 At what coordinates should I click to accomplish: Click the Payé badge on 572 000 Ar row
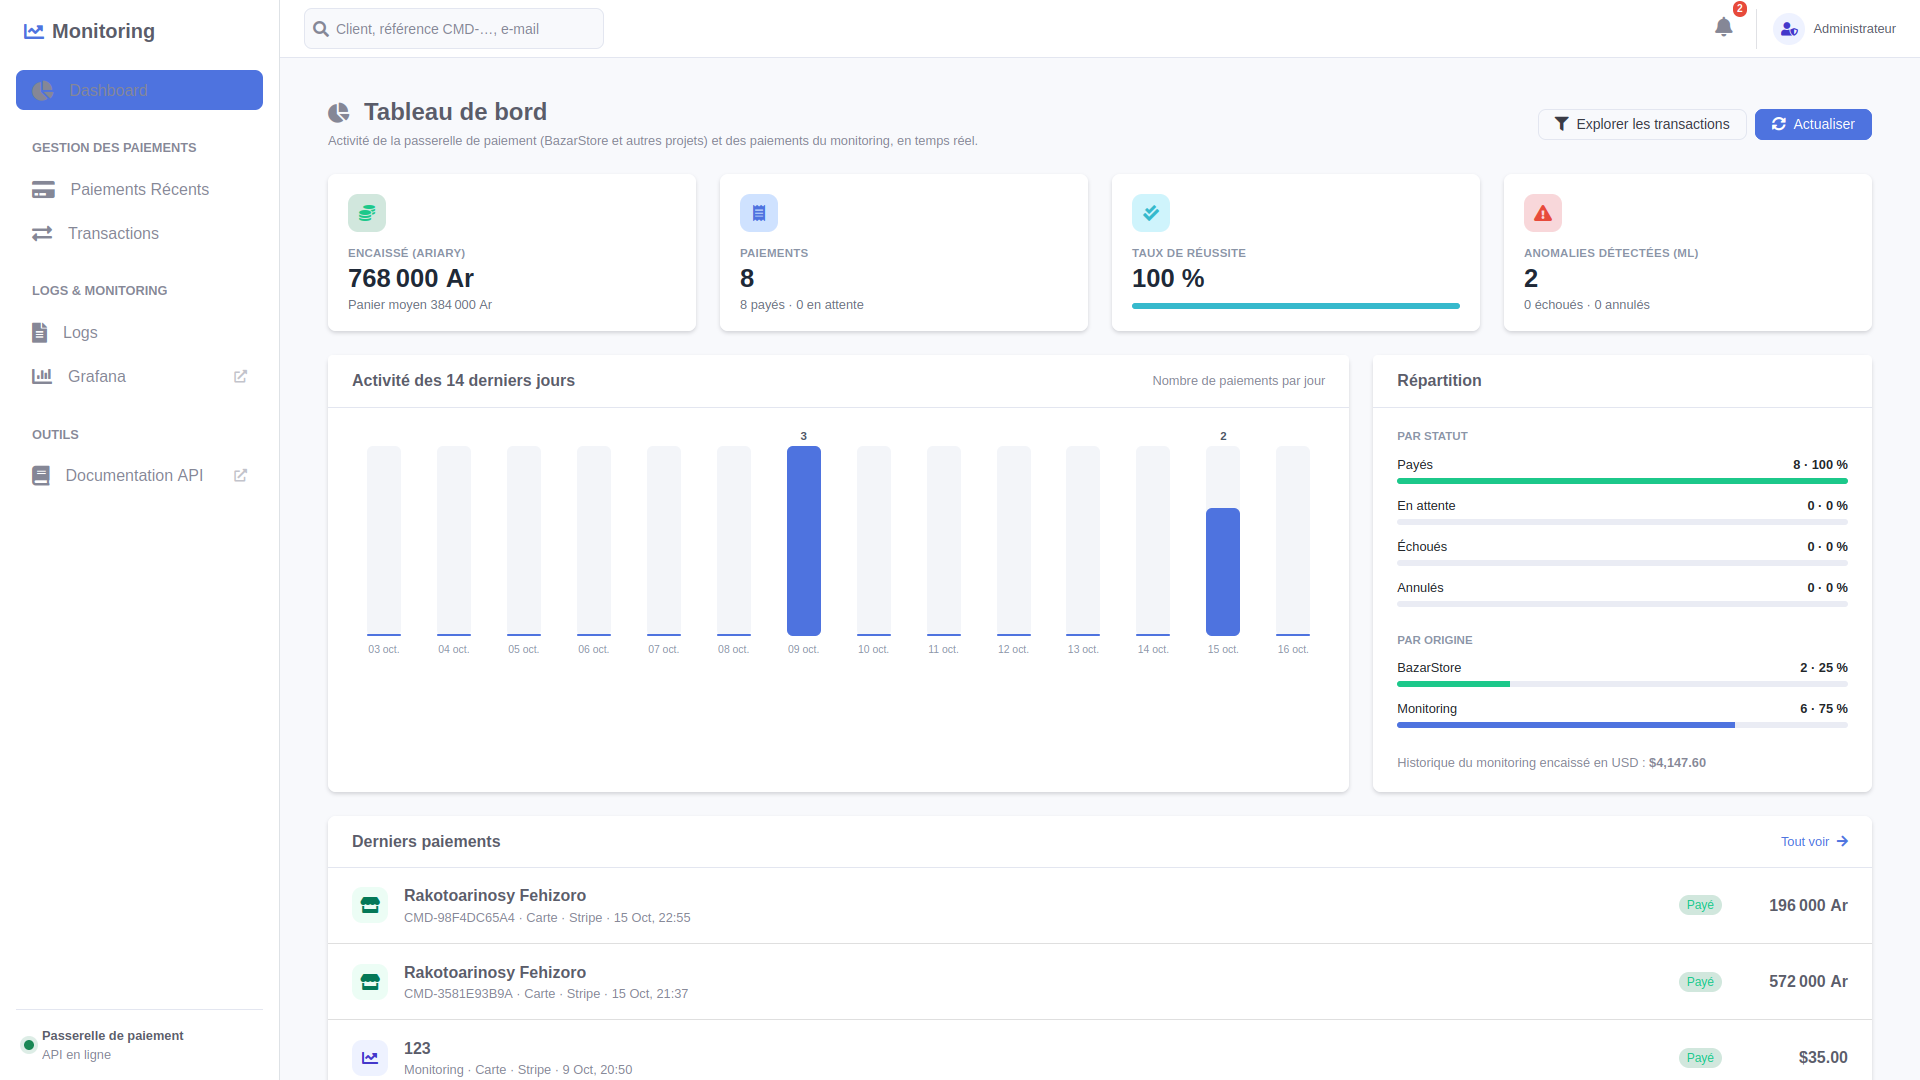tap(1700, 982)
